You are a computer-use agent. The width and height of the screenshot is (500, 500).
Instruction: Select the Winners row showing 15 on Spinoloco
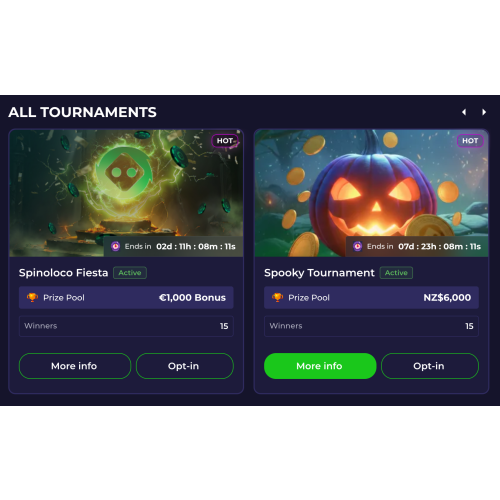[x=126, y=326]
